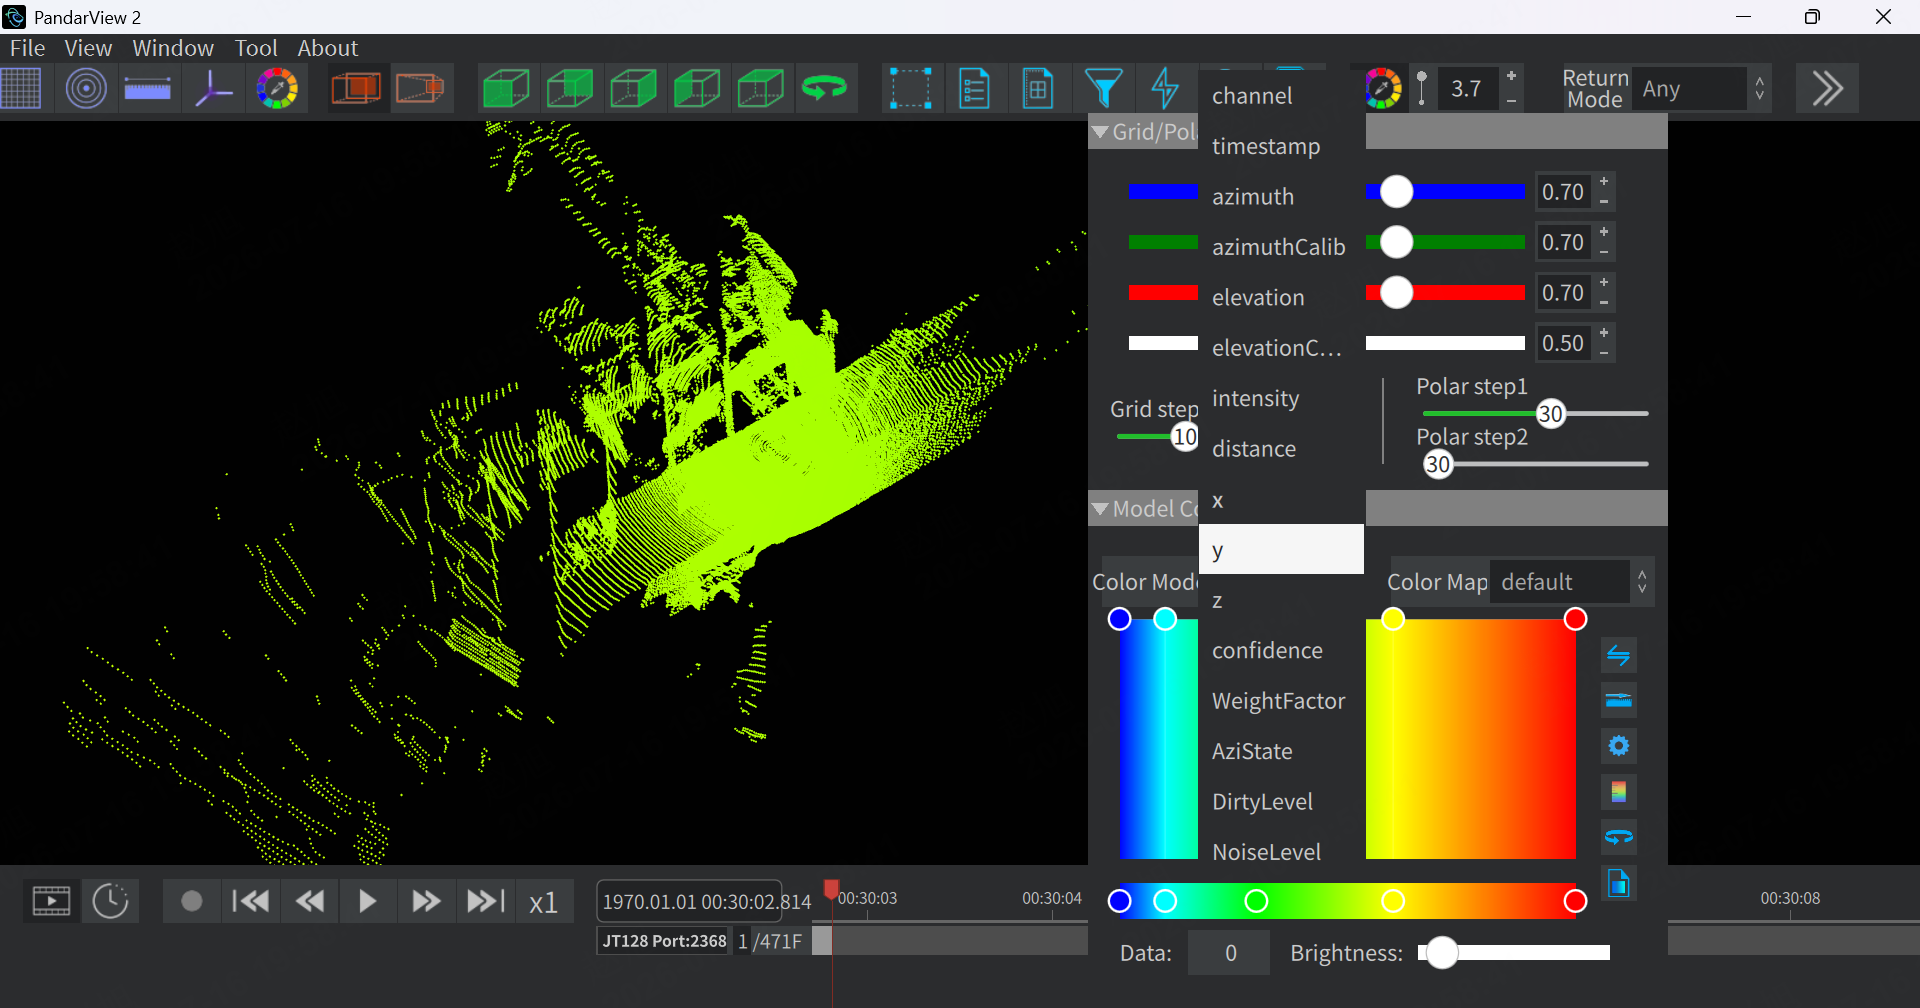This screenshot has width=1920, height=1008.
Task: Select the highlighted 'y' list option
Action: click(1281, 549)
